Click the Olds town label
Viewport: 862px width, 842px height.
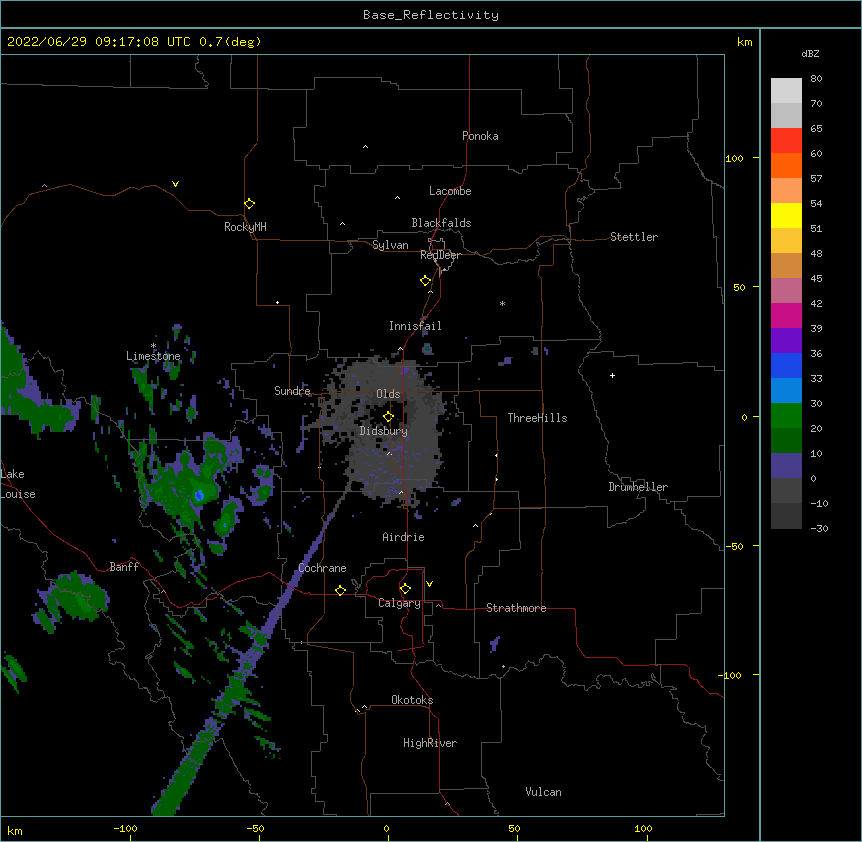[x=388, y=394]
